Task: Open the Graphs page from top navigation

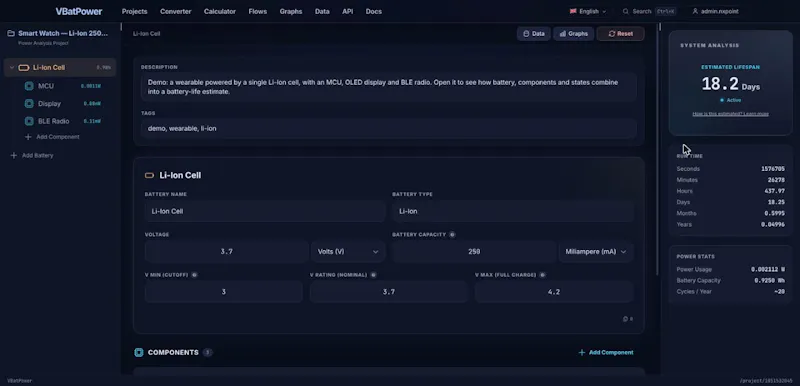Action: click(x=291, y=11)
